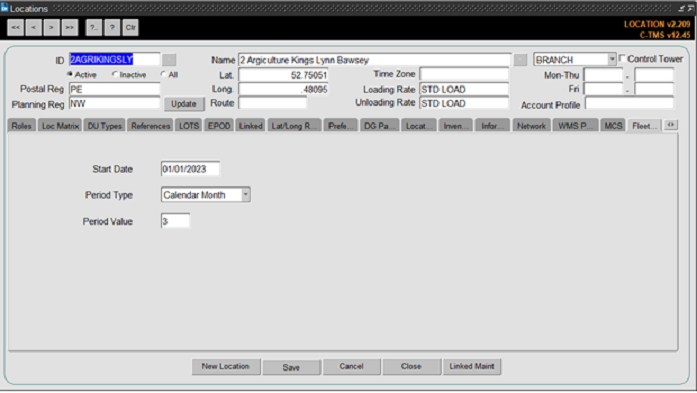Switch to the DG Pa... tab
This screenshot has height=393, width=697.
[x=379, y=126]
